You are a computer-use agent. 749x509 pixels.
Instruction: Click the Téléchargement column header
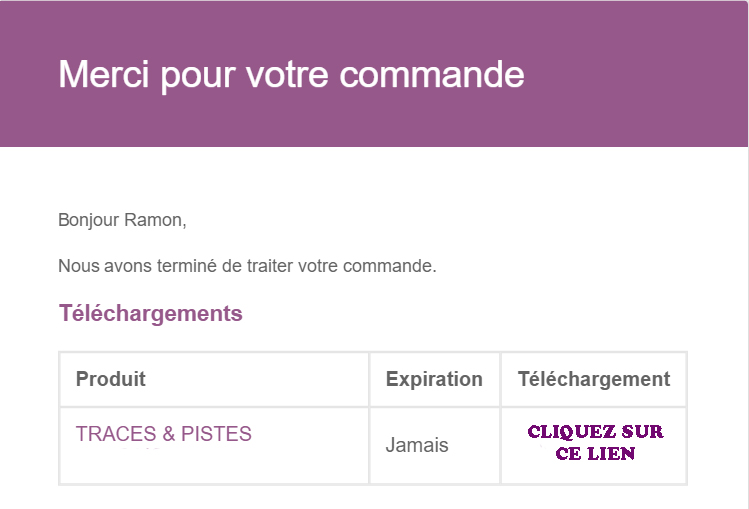594,379
